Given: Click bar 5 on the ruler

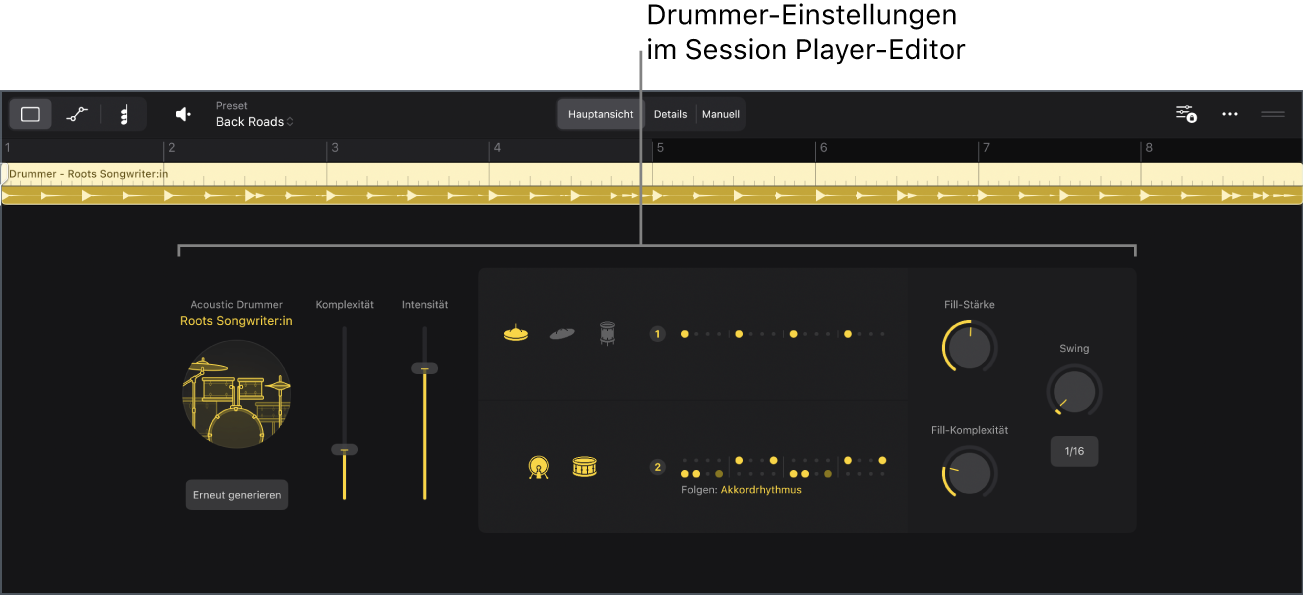Looking at the screenshot, I should coord(658,148).
